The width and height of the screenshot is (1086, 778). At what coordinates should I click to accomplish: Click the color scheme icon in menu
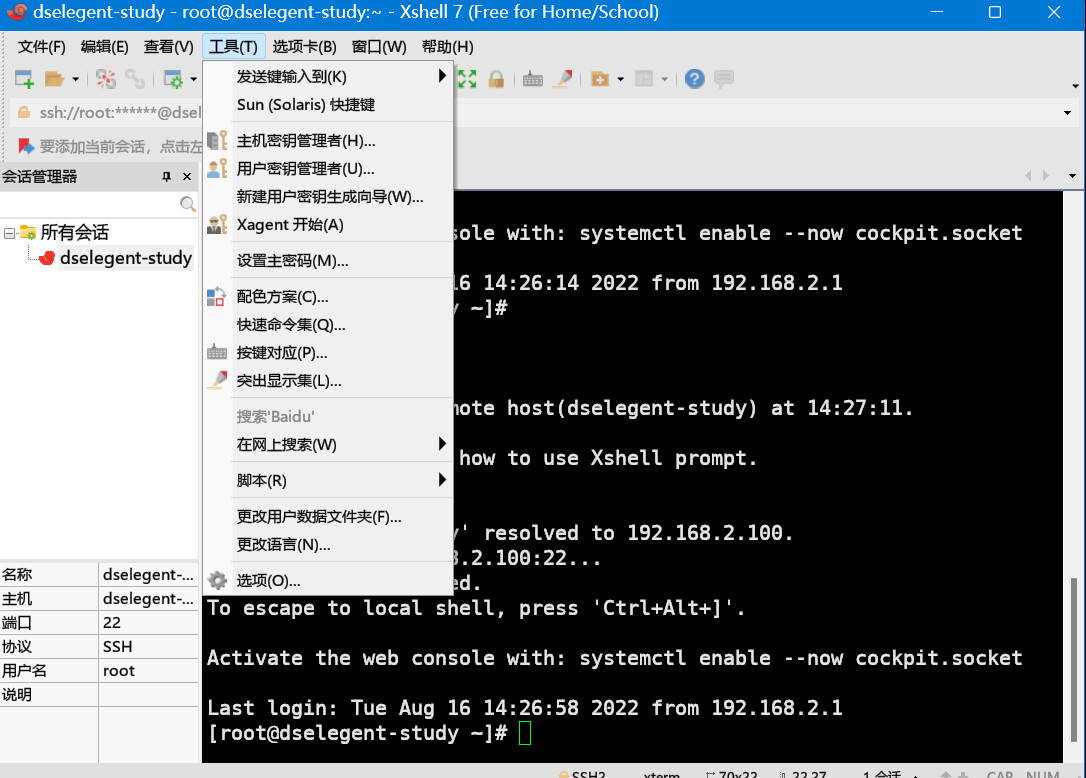(217, 297)
